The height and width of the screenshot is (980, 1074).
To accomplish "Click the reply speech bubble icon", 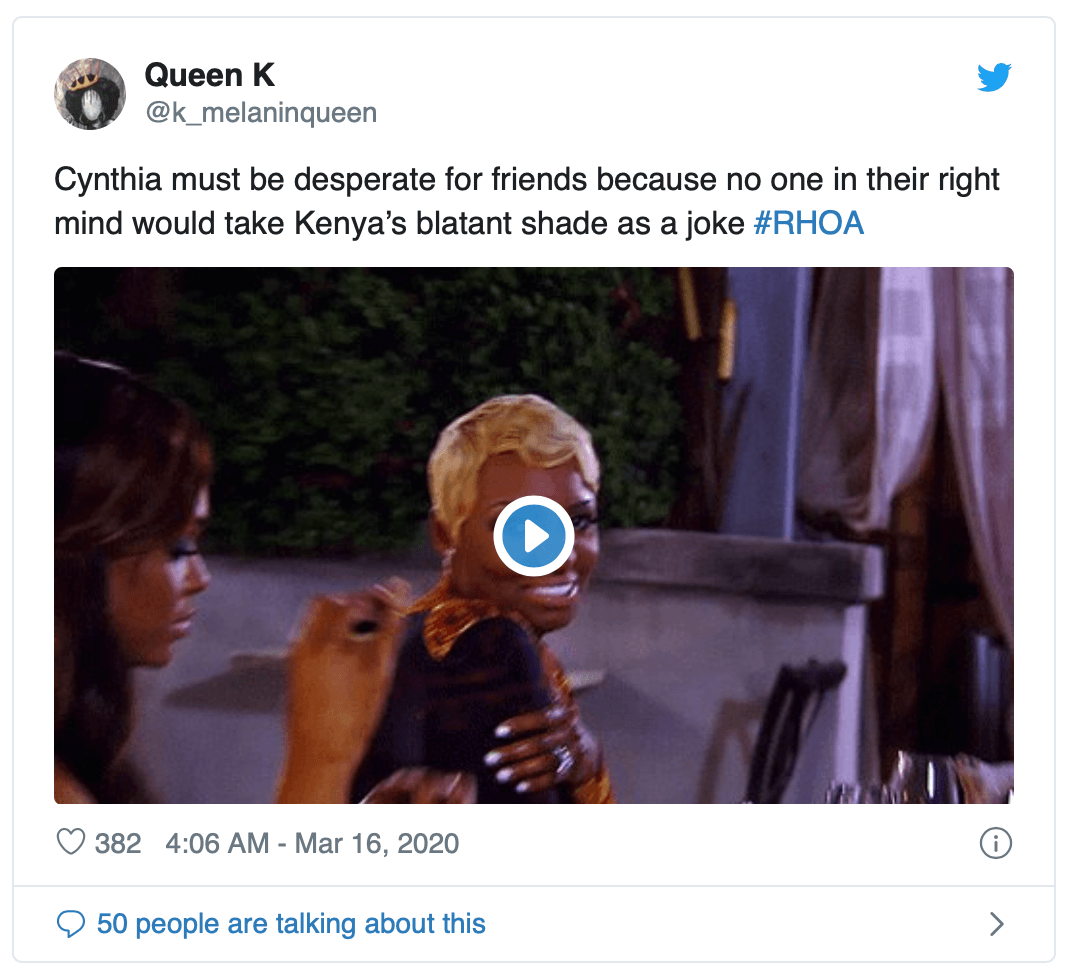I will 71,924.
